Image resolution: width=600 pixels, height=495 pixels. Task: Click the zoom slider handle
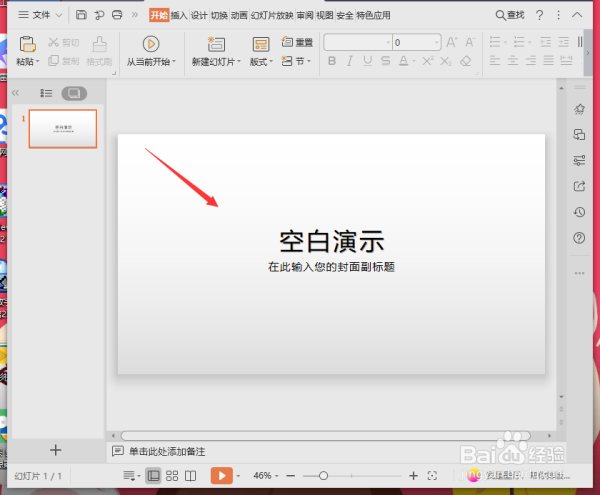point(323,475)
